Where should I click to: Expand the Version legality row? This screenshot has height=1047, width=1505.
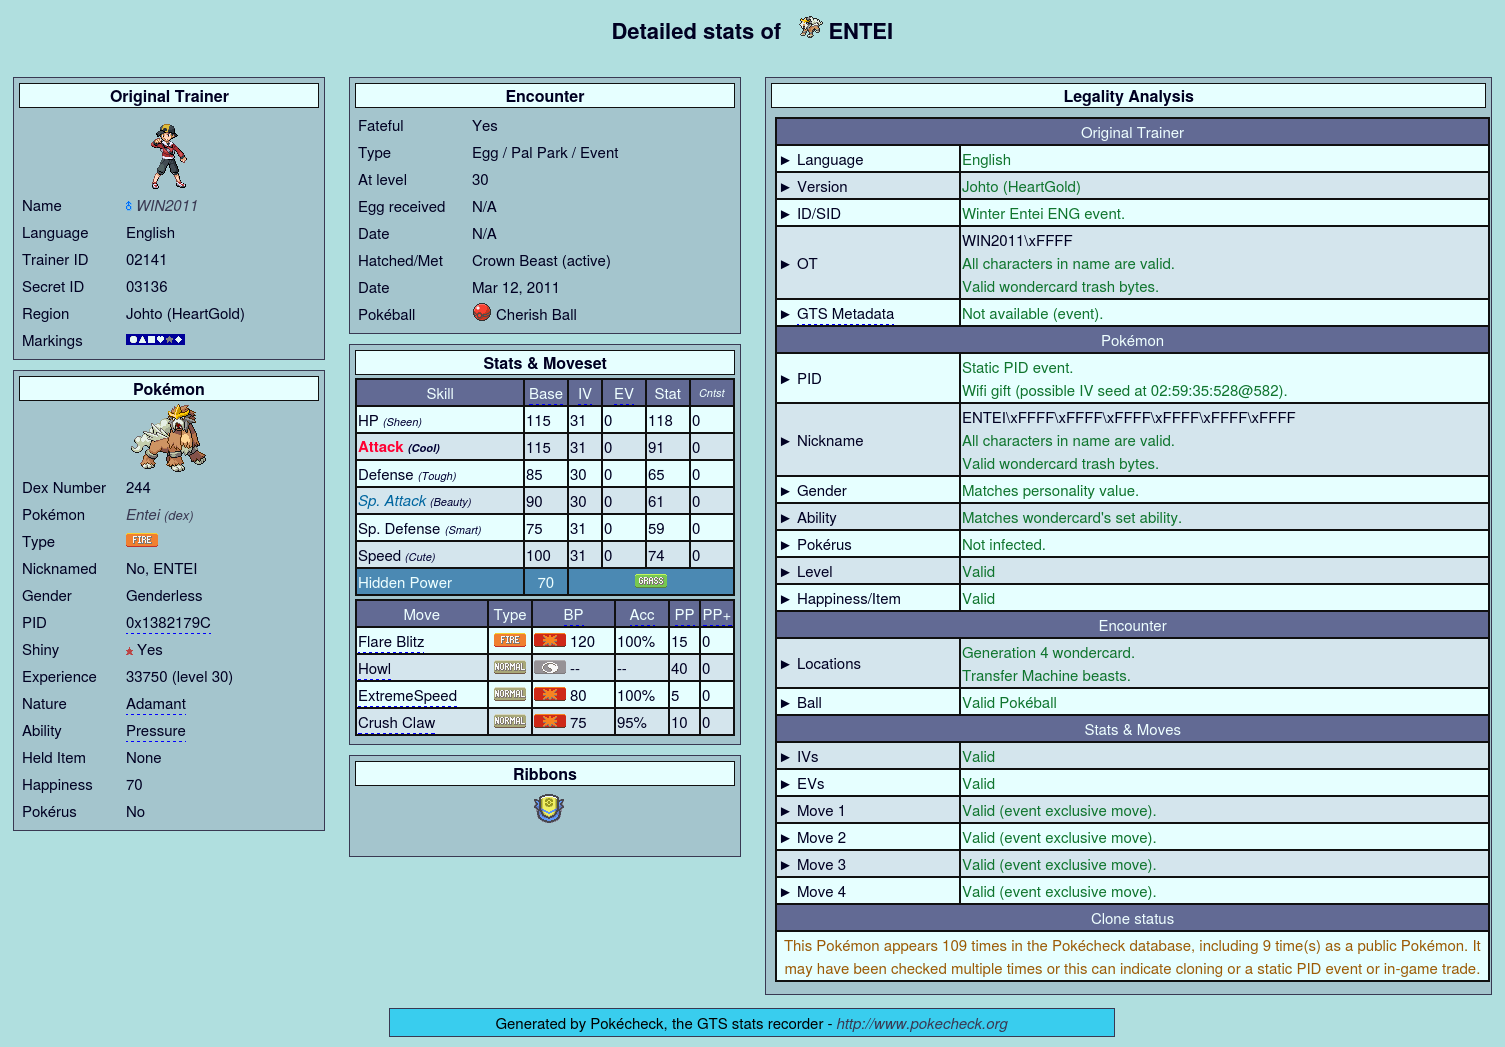pyautogui.click(x=785, y=187)
